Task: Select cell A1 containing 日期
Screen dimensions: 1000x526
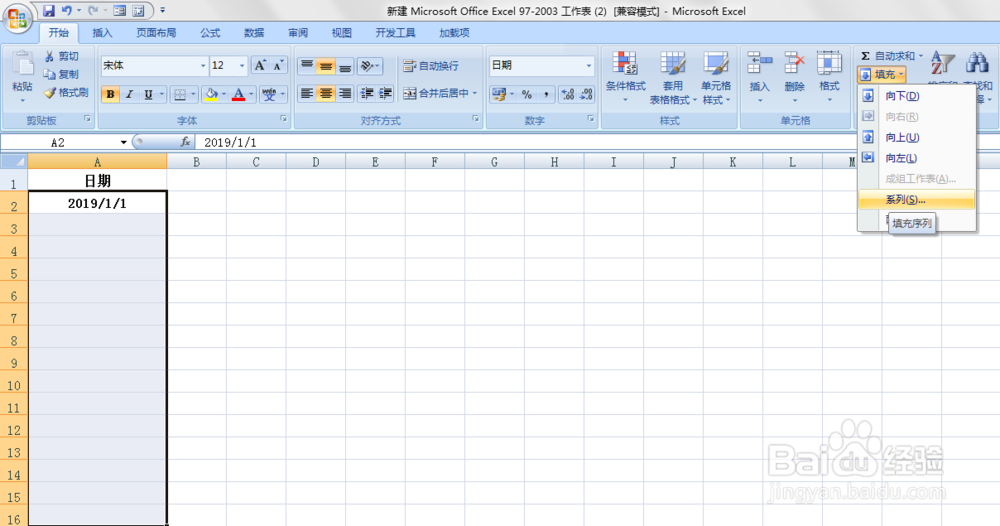Action: (x=97, y=180)
